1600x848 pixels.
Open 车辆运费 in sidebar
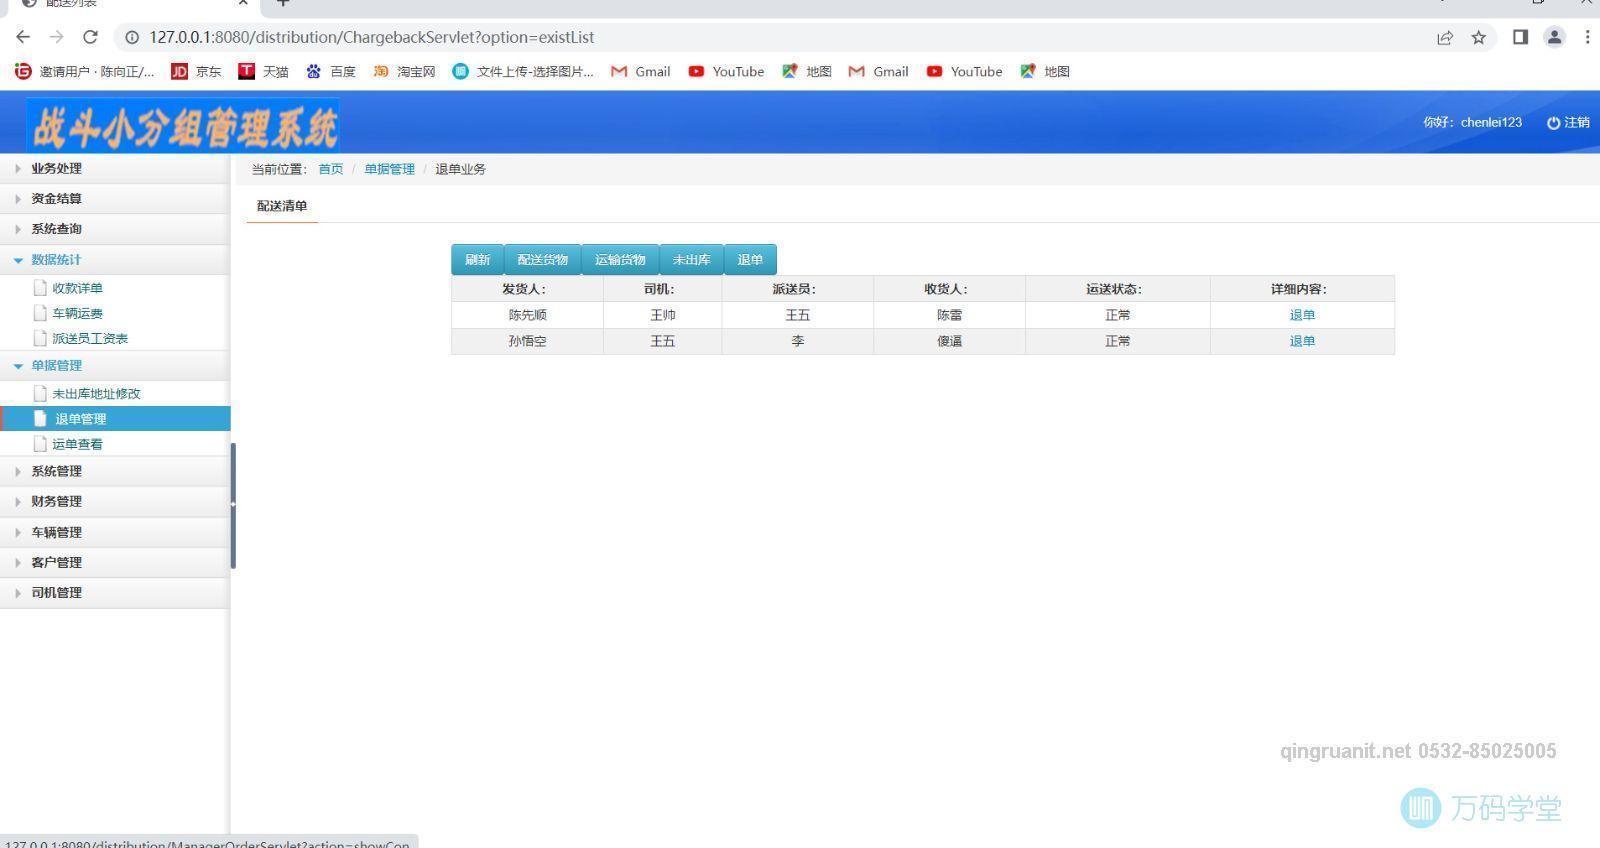pyautogui.click(x=77, y=313)
